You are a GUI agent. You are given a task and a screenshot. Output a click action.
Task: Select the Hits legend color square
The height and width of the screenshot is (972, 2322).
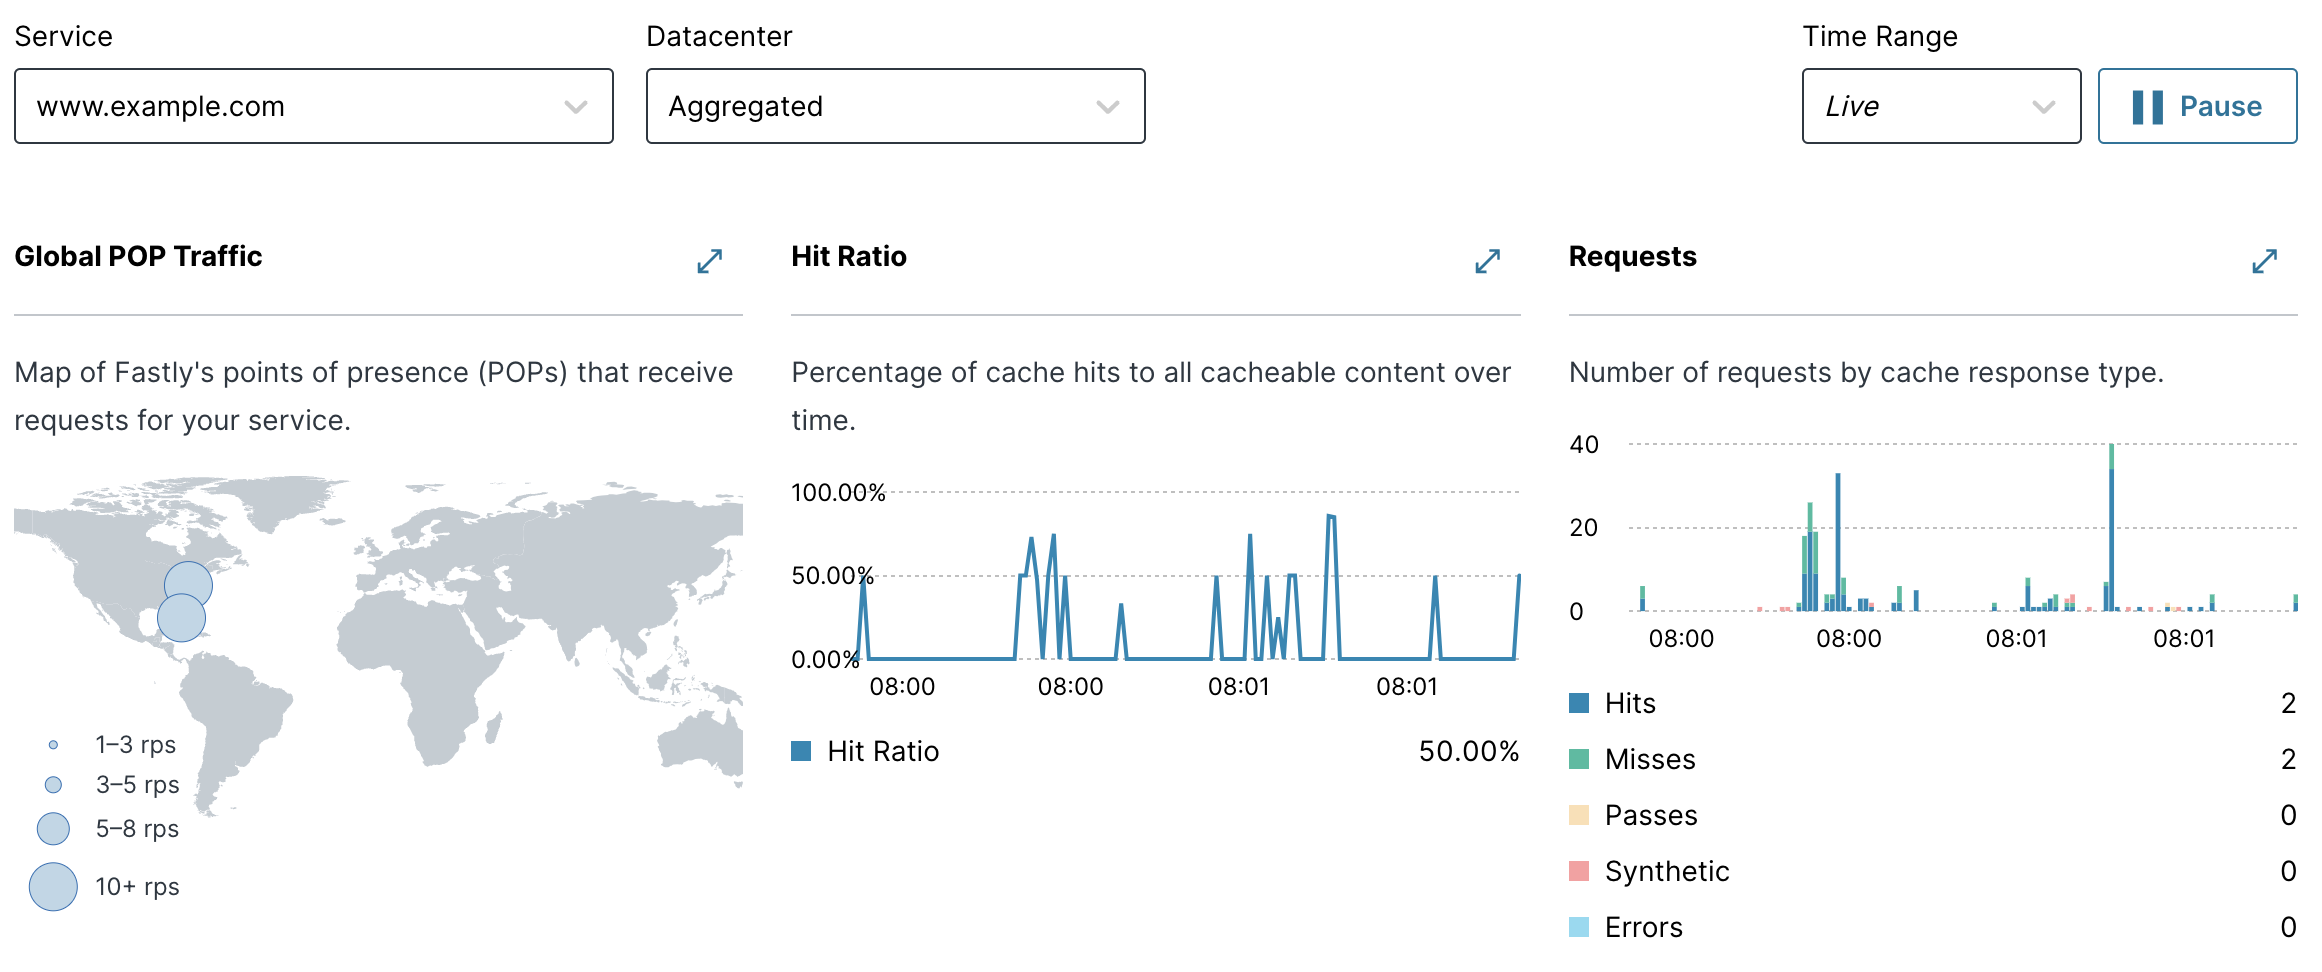pos(1580,703)
